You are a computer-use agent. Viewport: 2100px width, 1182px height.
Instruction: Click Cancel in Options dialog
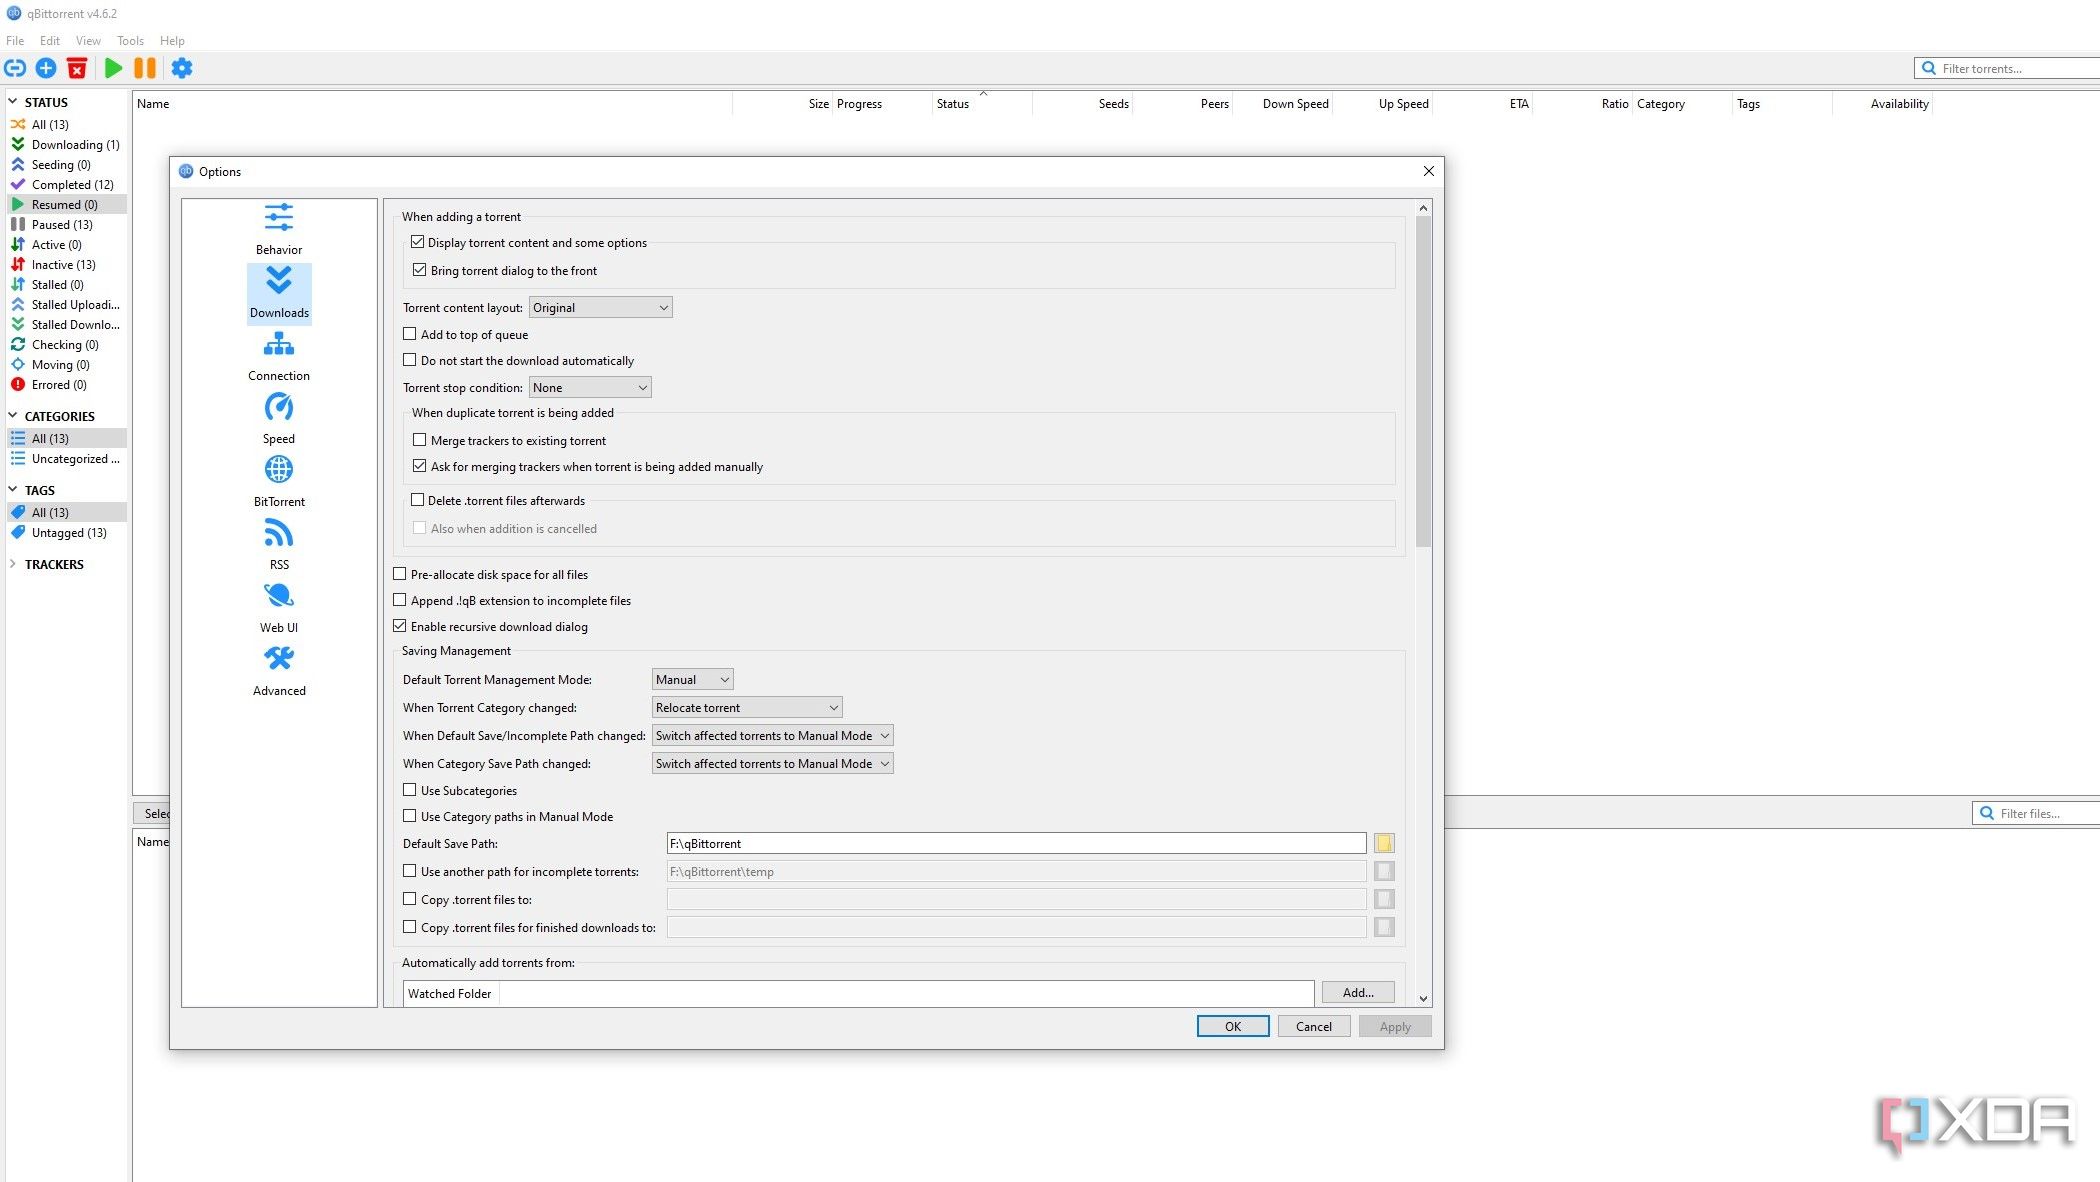click(x=1314, y=1026)
